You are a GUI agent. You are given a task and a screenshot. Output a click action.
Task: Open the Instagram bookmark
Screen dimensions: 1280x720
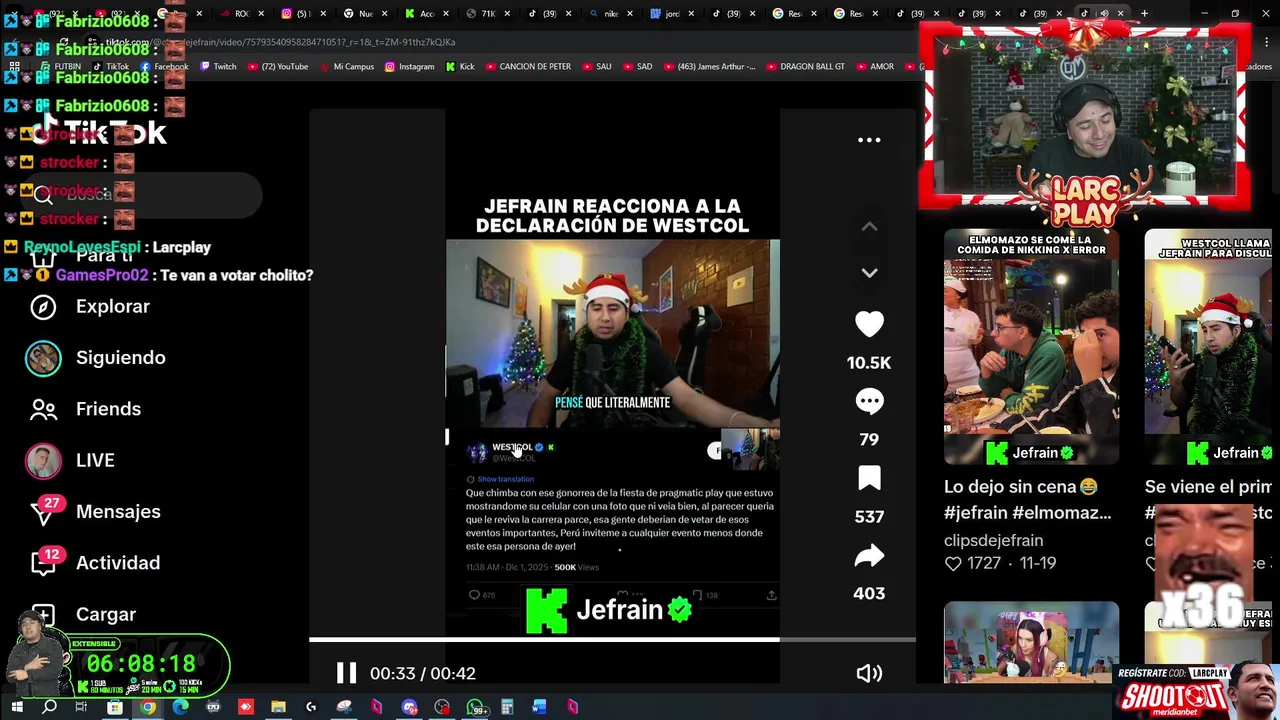pos(410,67)
